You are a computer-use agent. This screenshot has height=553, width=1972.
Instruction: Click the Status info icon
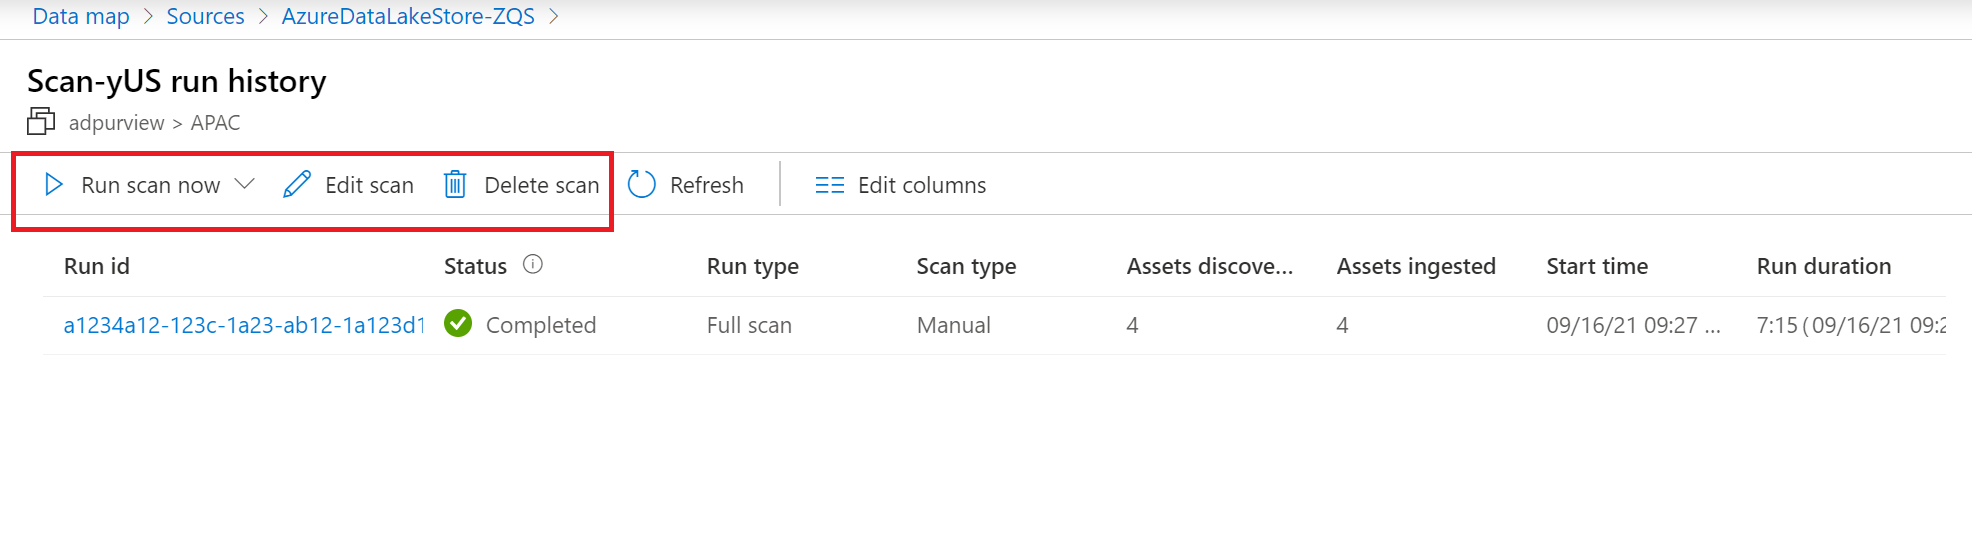tap(533, 265)
